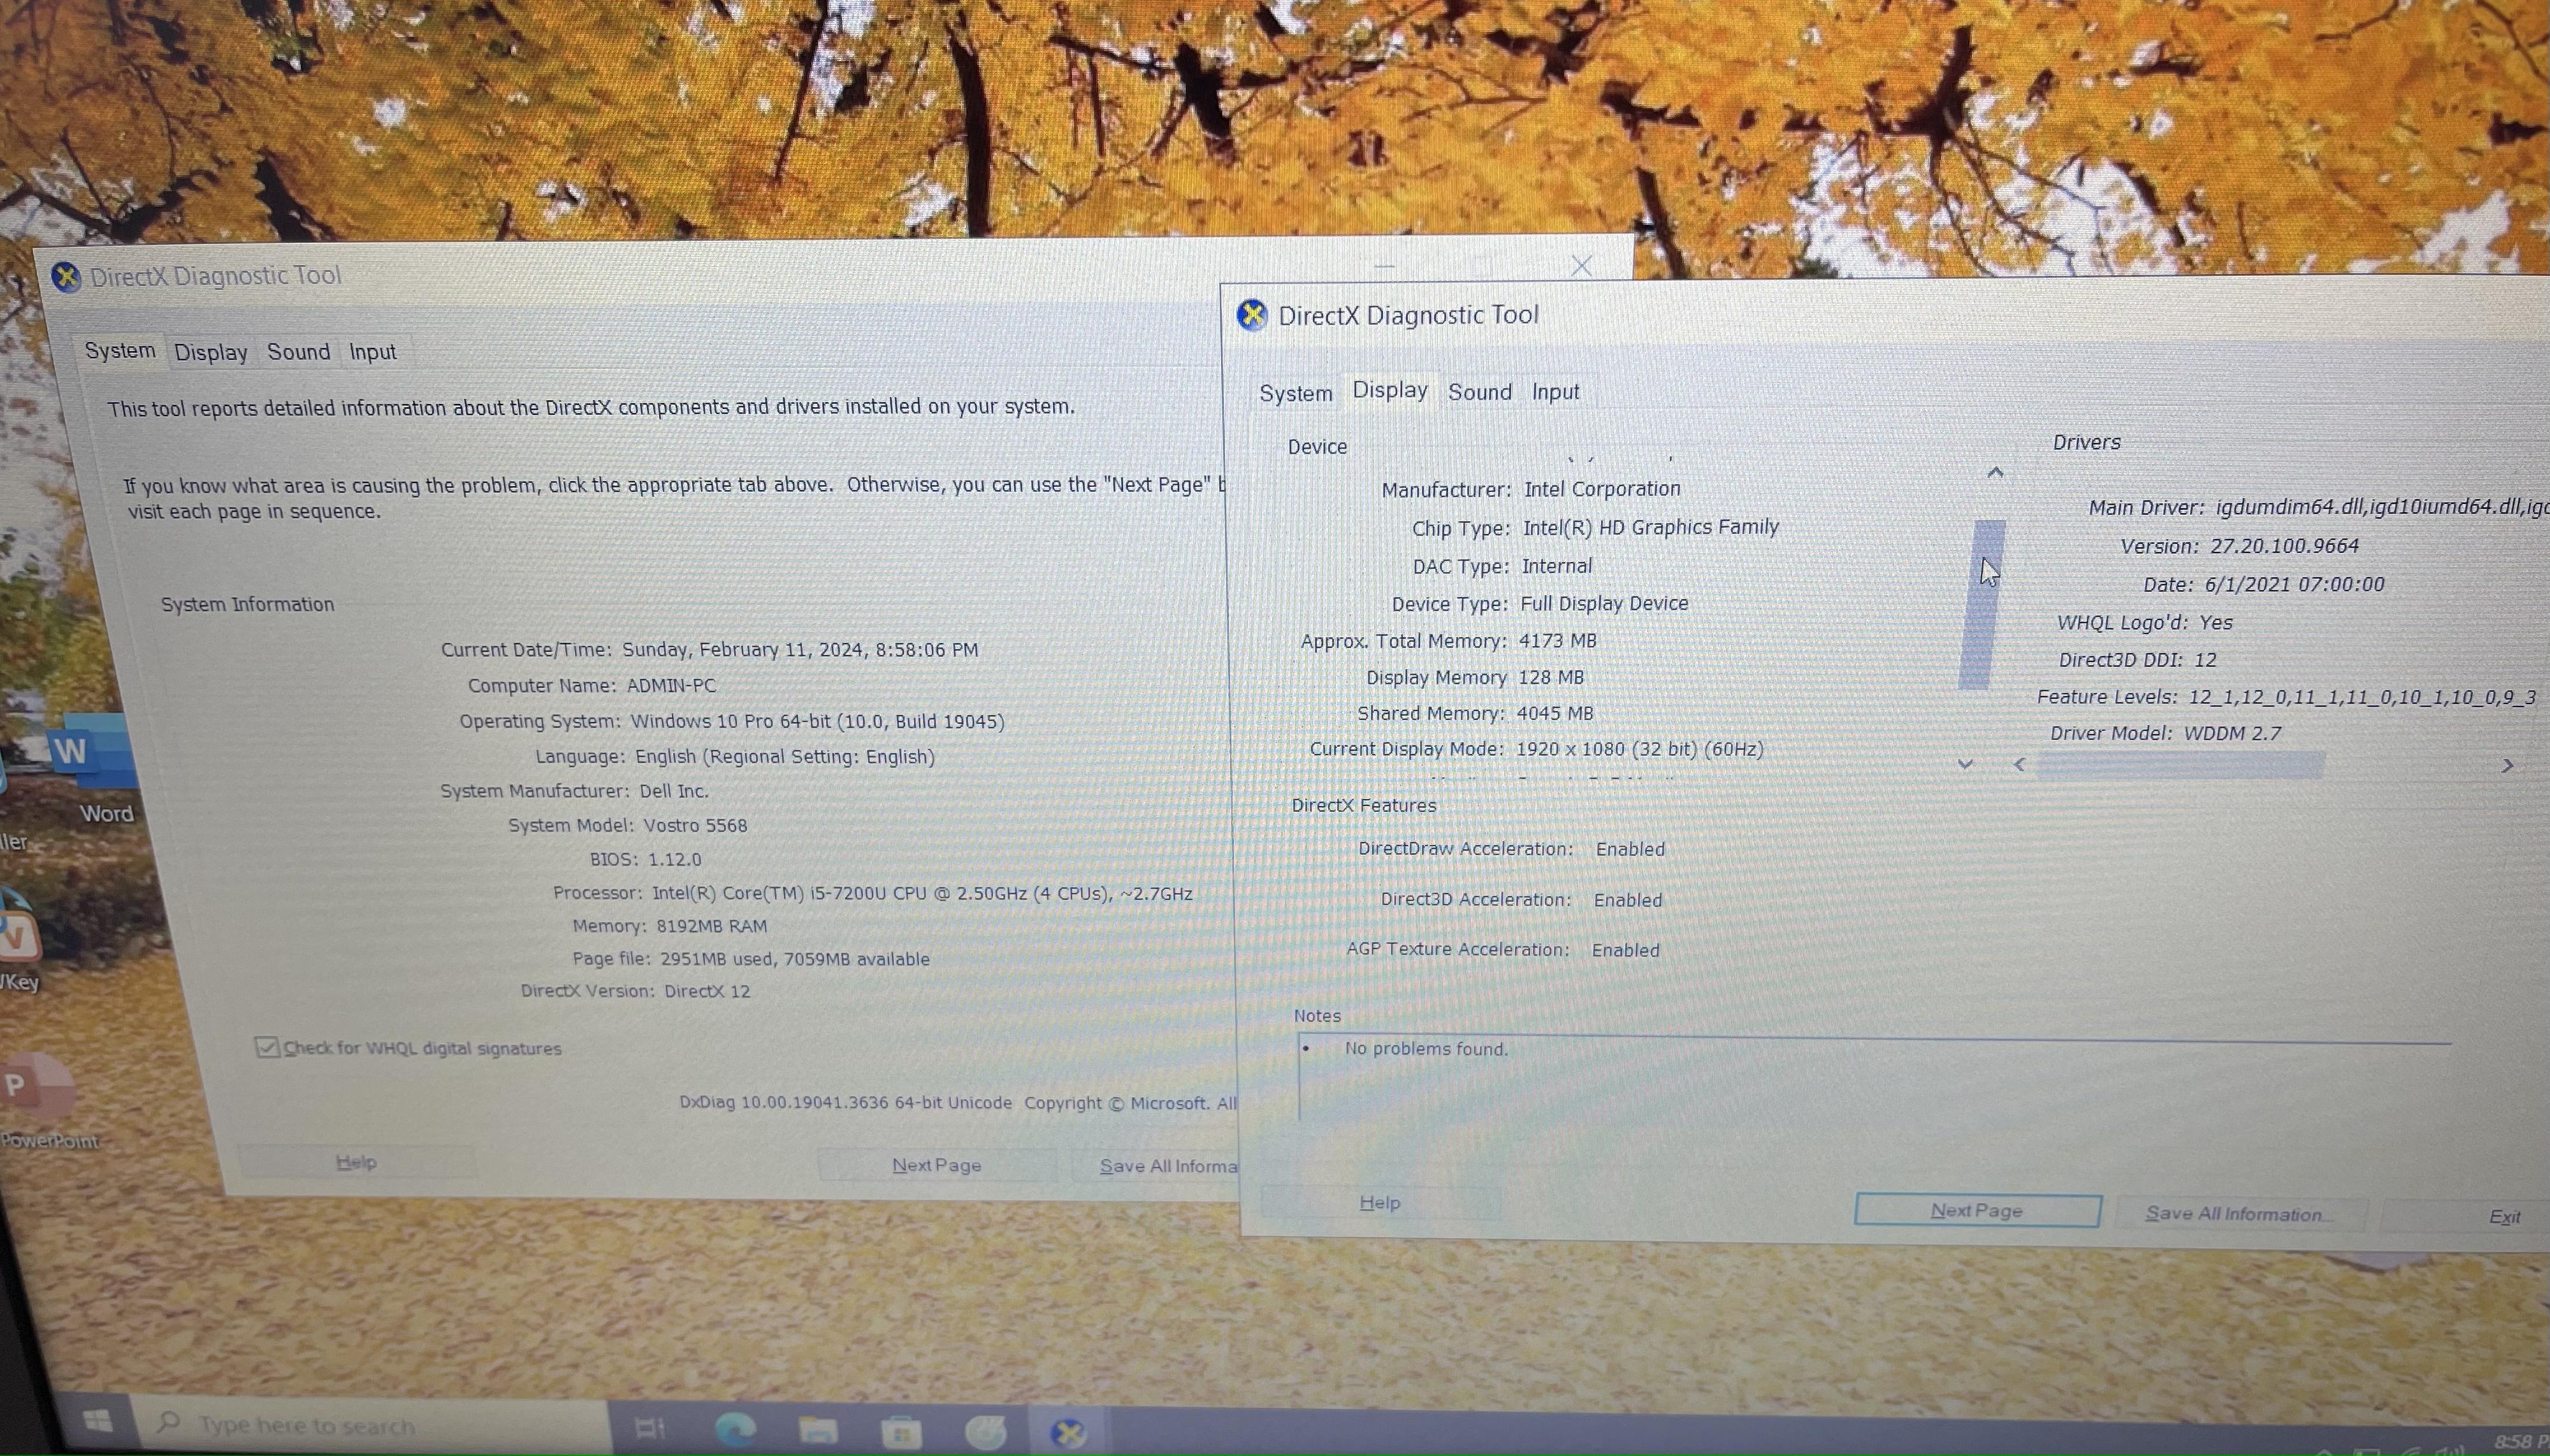Click the up arrow of the Device list scrollbar
The height and width of the screenshot is (1456, 2550).
[x=1995, y=472]
